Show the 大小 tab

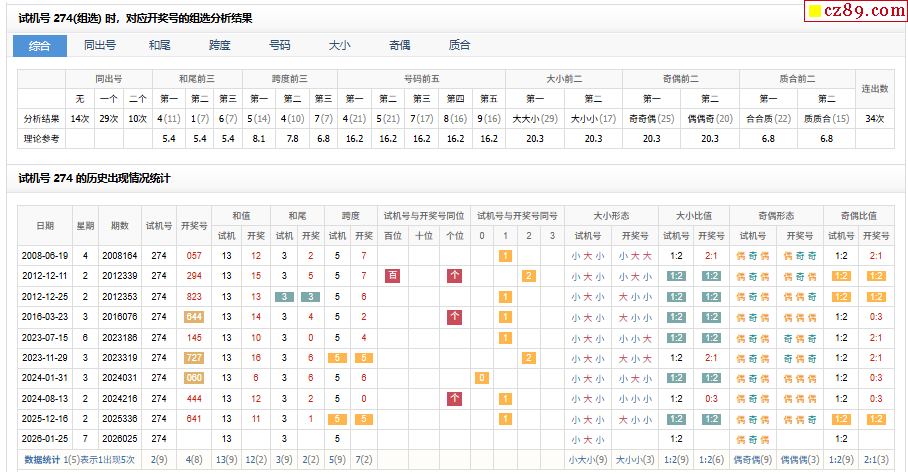(x=340, y=46)
